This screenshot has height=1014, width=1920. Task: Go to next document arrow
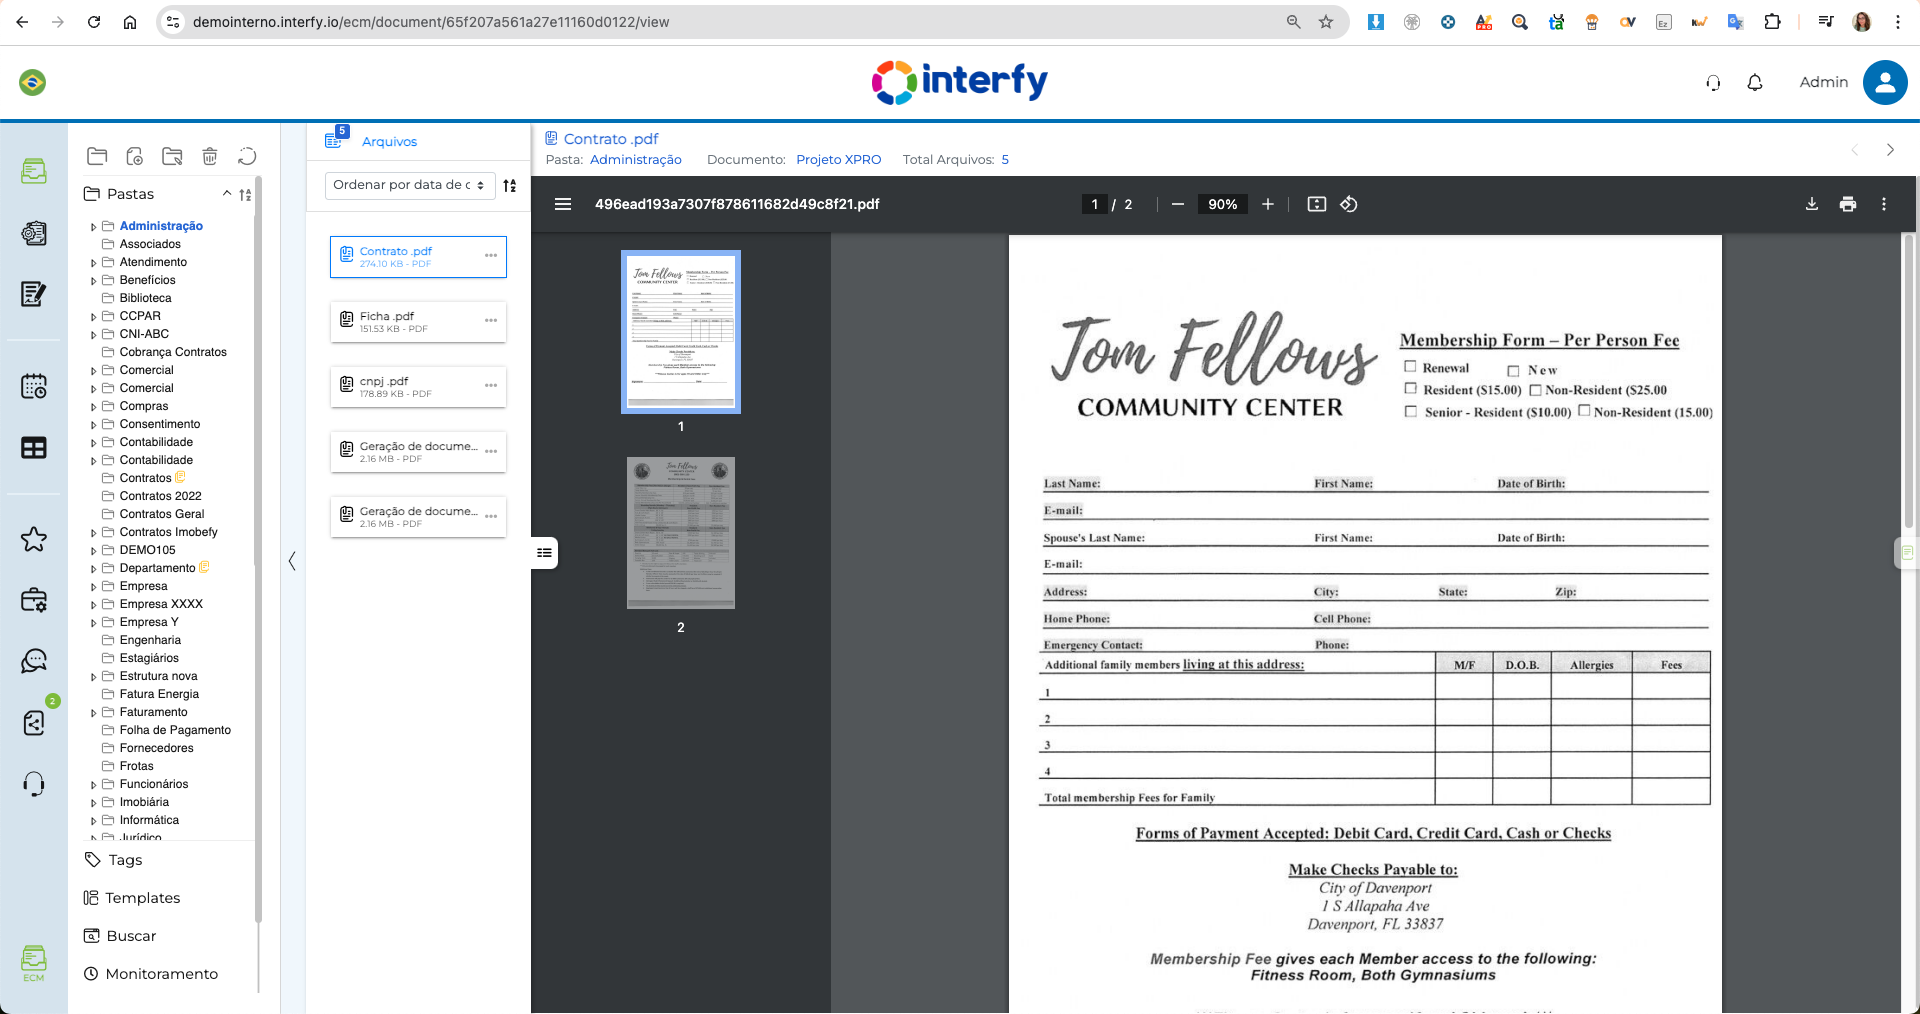point(1890,150)
